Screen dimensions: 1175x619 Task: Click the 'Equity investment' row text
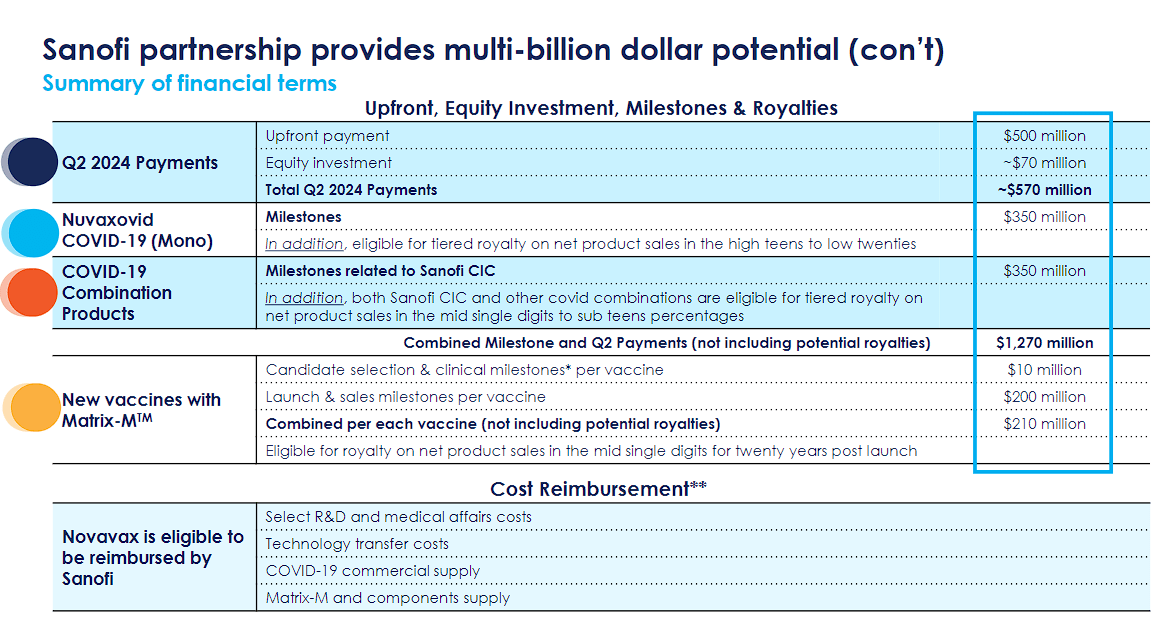pos(329,163)
